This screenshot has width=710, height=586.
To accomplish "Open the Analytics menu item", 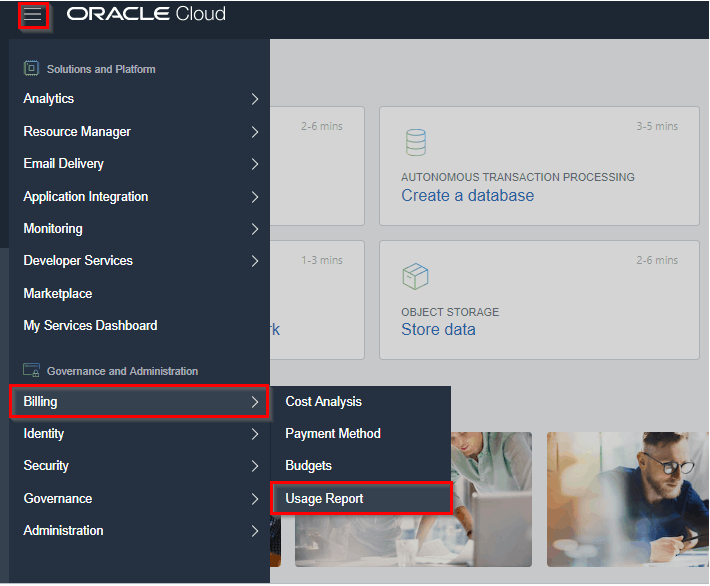I will 139,99.
